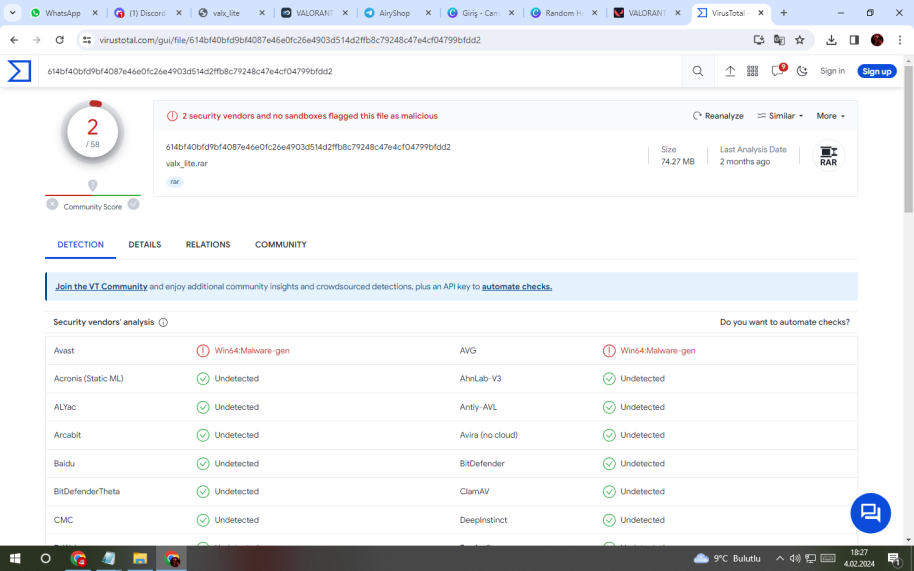
Task: Close the VirusTotal tab
Action: pos(761,13)
